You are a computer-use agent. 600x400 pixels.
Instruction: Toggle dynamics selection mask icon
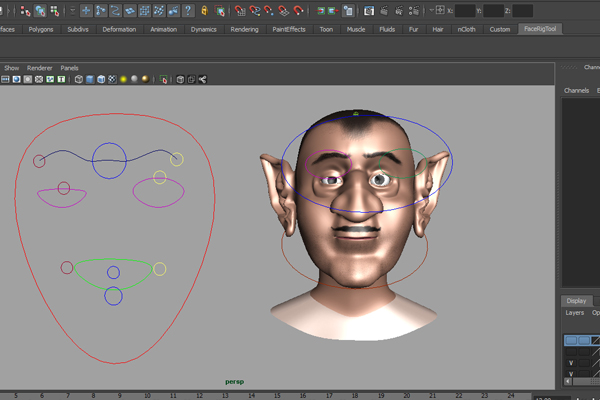pyautogui.click(x=159, y=11)
